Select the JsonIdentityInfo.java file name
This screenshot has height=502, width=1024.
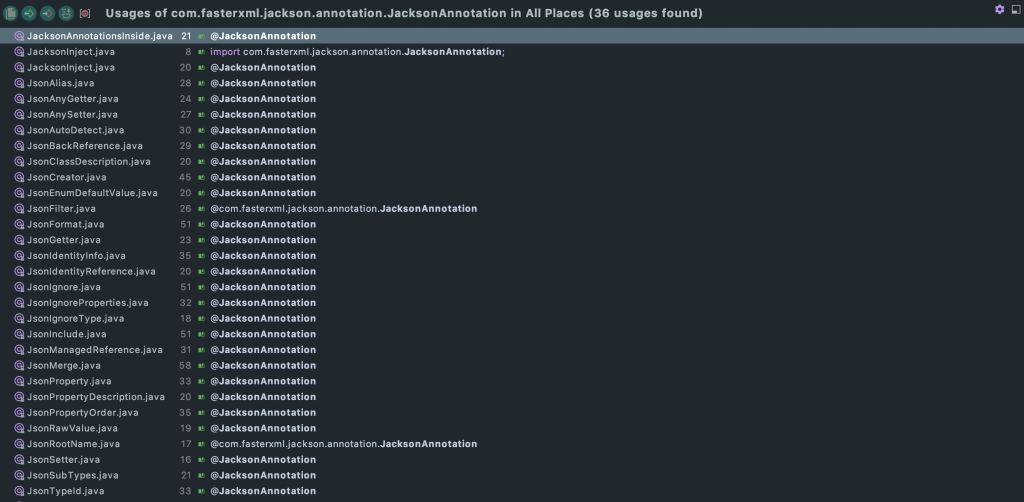tap(76, 255)
